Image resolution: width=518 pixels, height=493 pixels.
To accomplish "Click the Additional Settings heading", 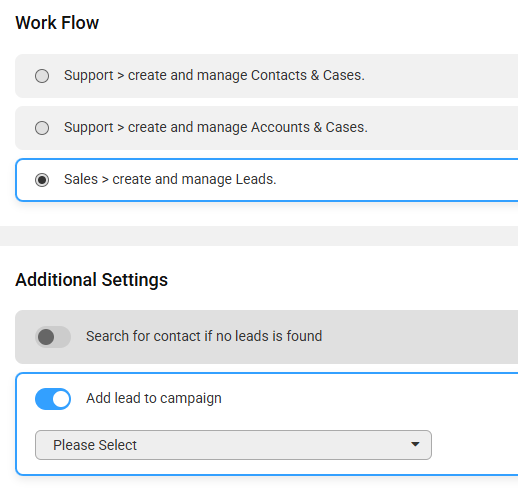I will (x=91, y=279).
